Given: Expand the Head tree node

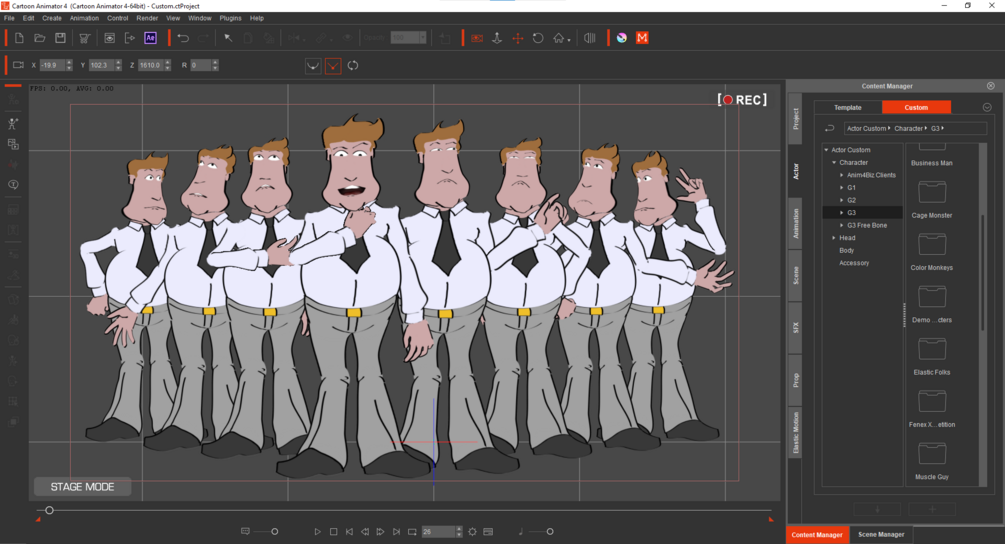Looking at the screenshot, I should coord(834,238).
